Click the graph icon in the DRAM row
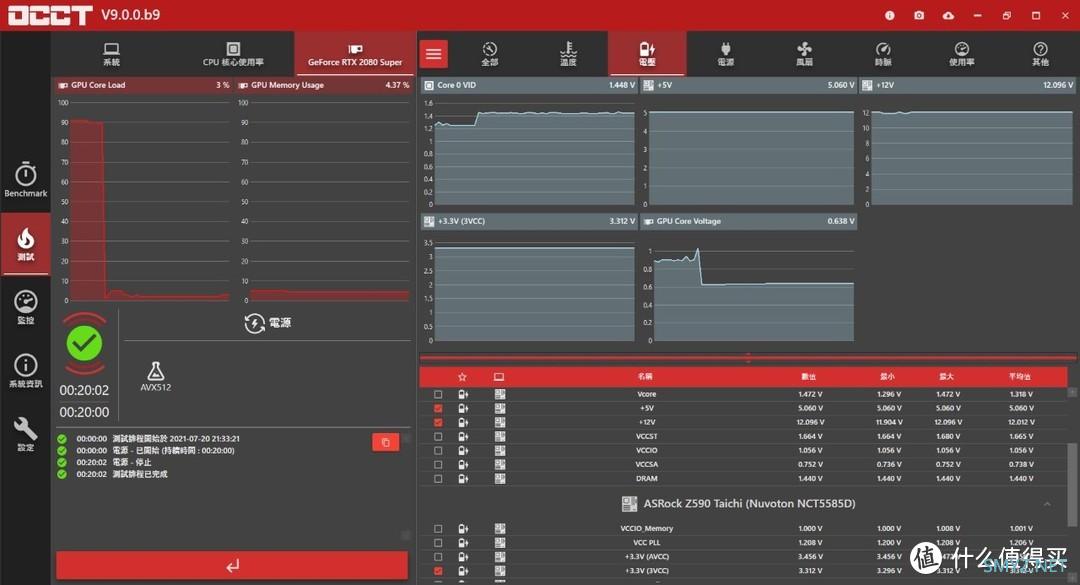 coord(500,478)
